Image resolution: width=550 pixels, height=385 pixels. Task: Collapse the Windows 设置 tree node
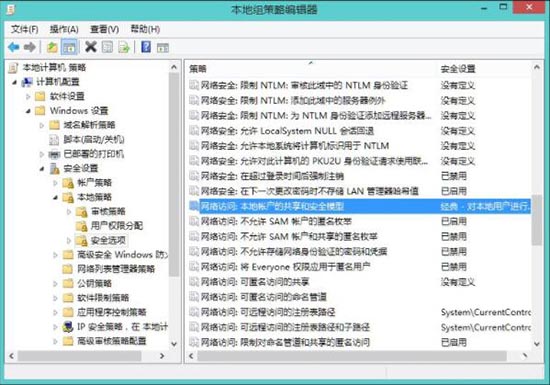pos(28,111)
